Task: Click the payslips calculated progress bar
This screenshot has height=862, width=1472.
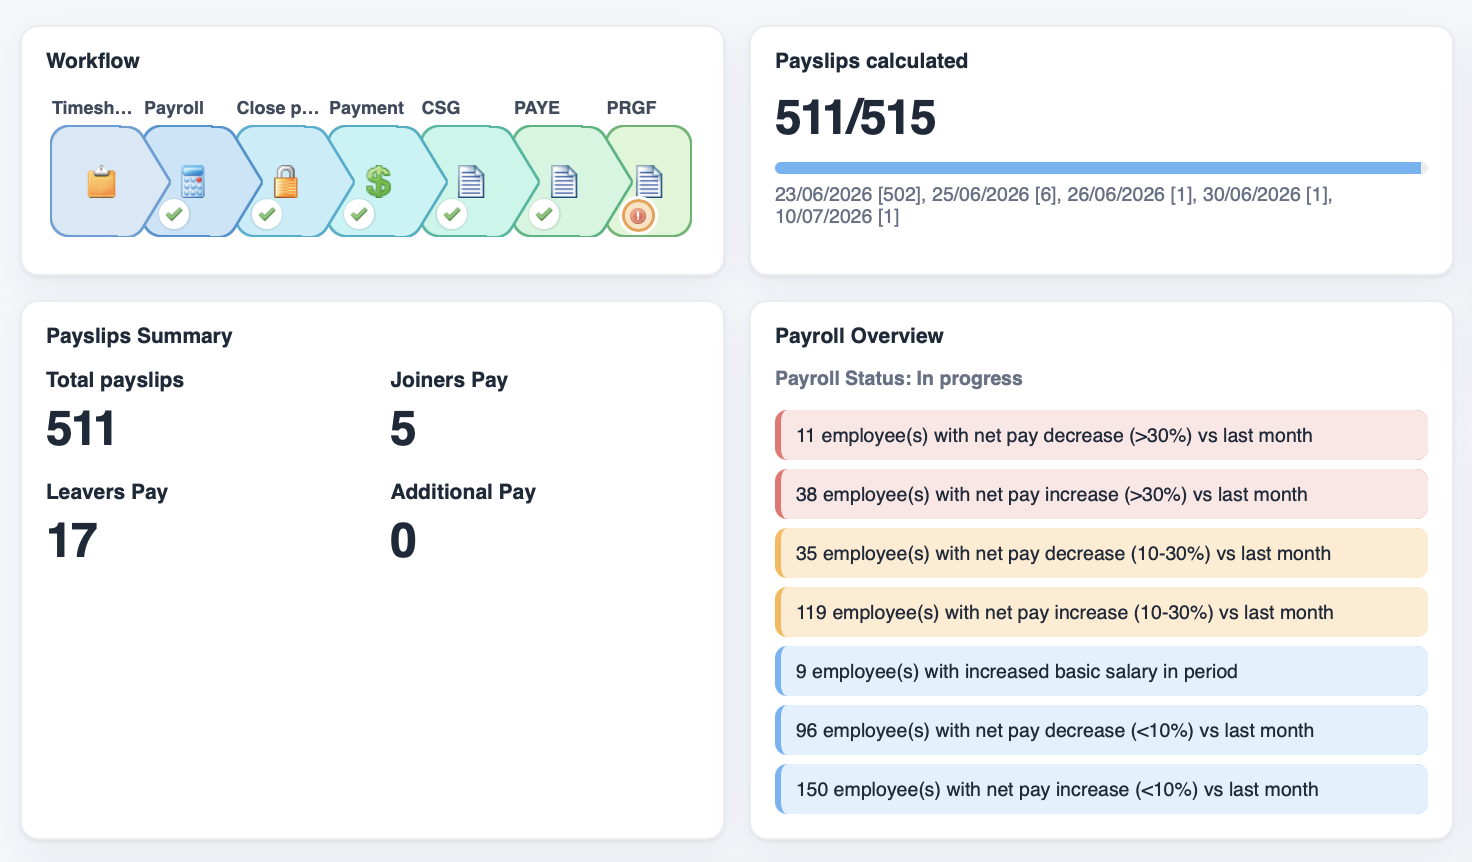Action: pos(1101,168)
